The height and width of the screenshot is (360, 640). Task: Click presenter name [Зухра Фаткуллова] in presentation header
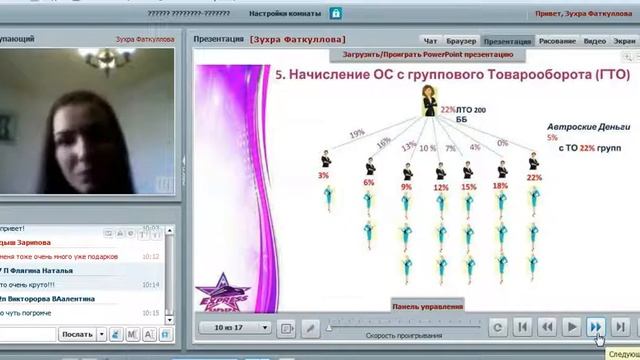[x=298, y=40]
